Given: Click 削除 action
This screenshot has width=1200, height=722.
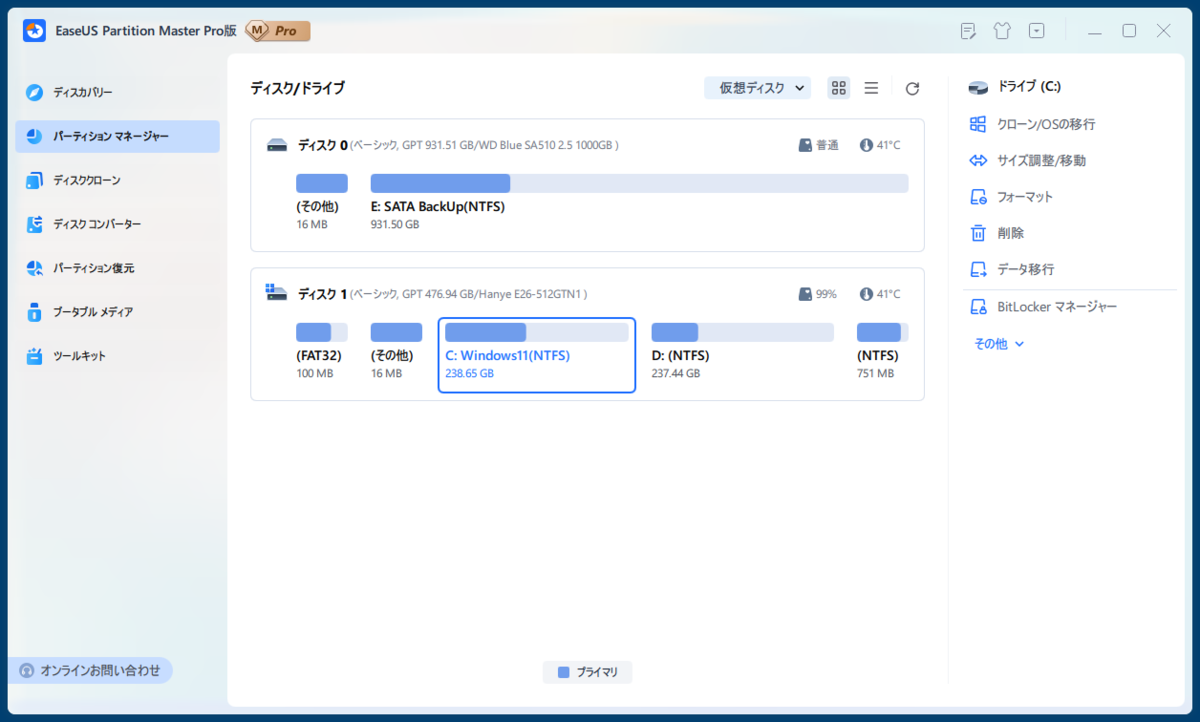Looking at the screenshot, I should pos(997,233).
